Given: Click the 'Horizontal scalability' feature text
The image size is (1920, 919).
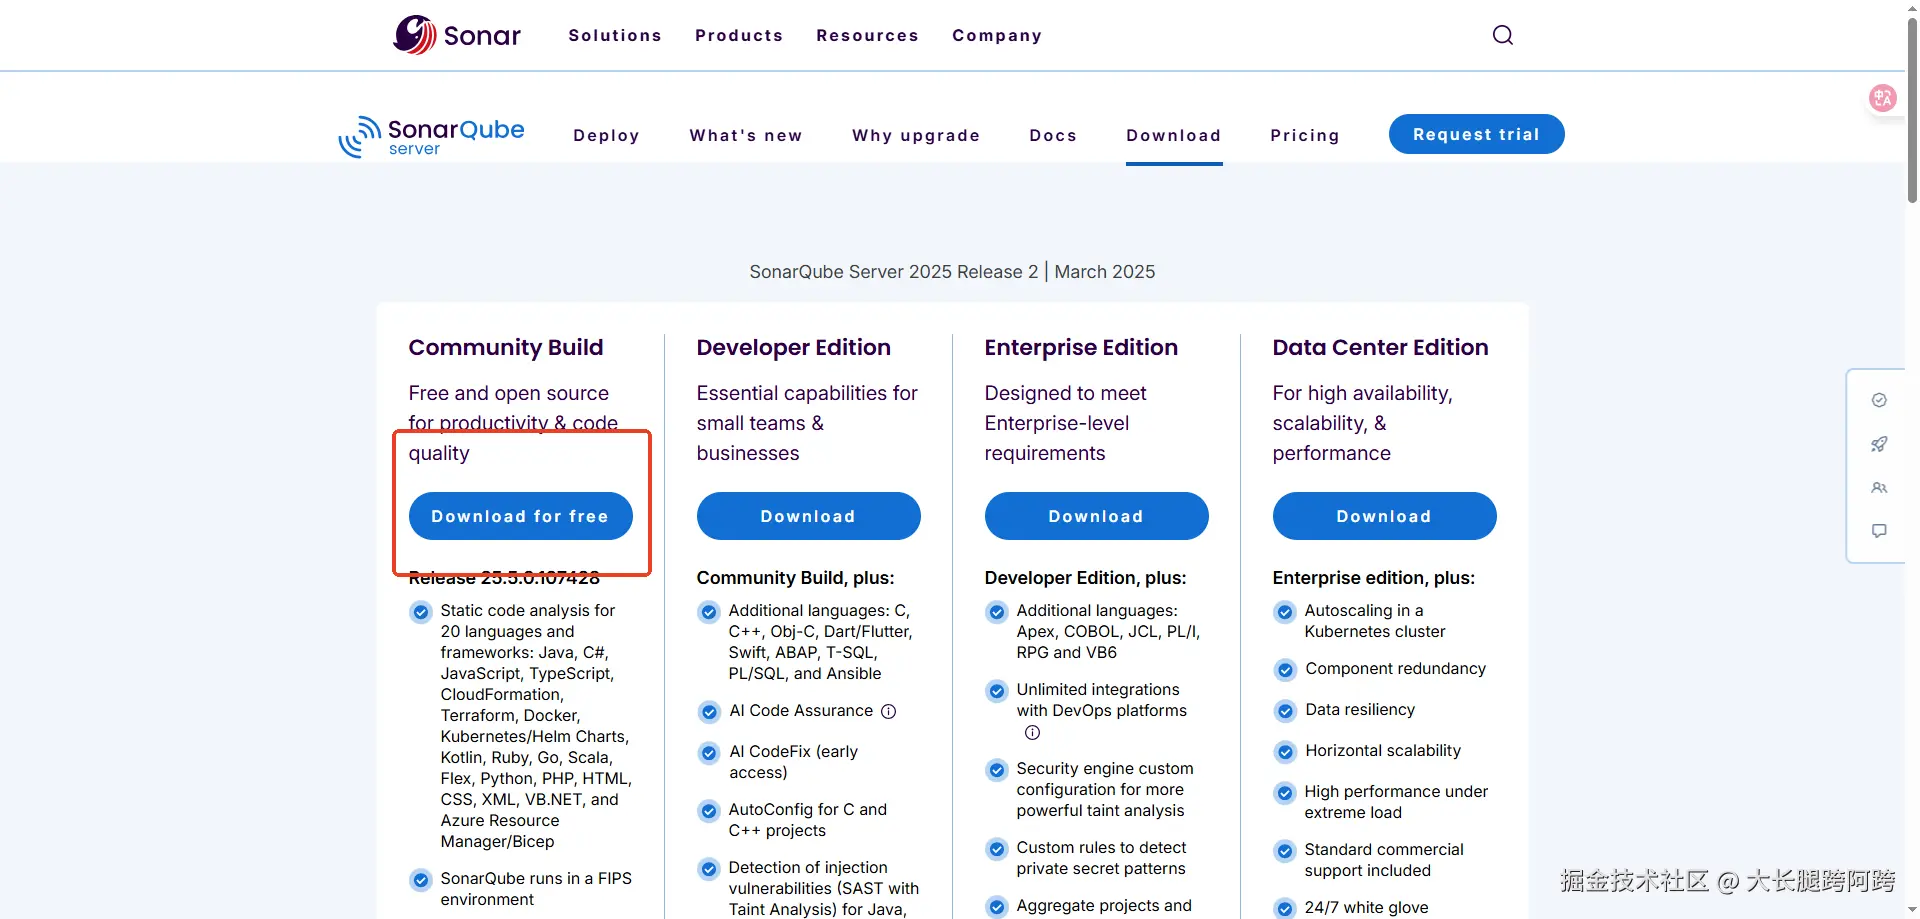Looking at the screenshot, I should click(1383, 751).
